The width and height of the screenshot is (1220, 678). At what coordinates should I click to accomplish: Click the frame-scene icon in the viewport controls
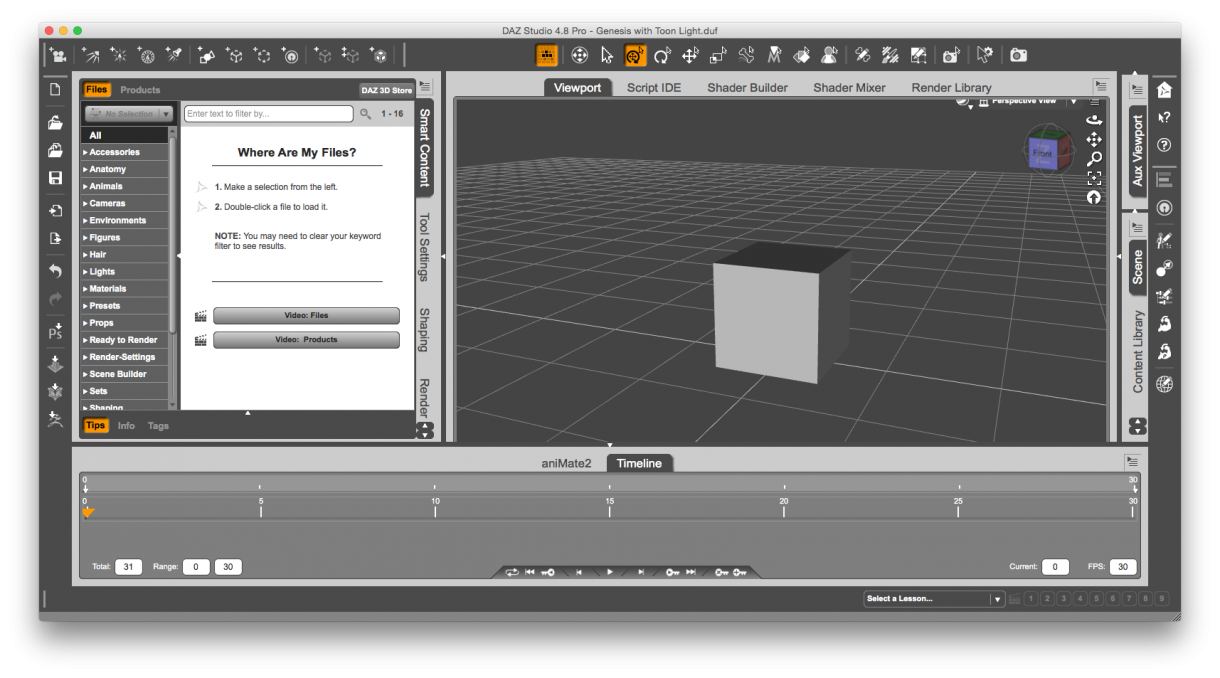[1094, 177]
